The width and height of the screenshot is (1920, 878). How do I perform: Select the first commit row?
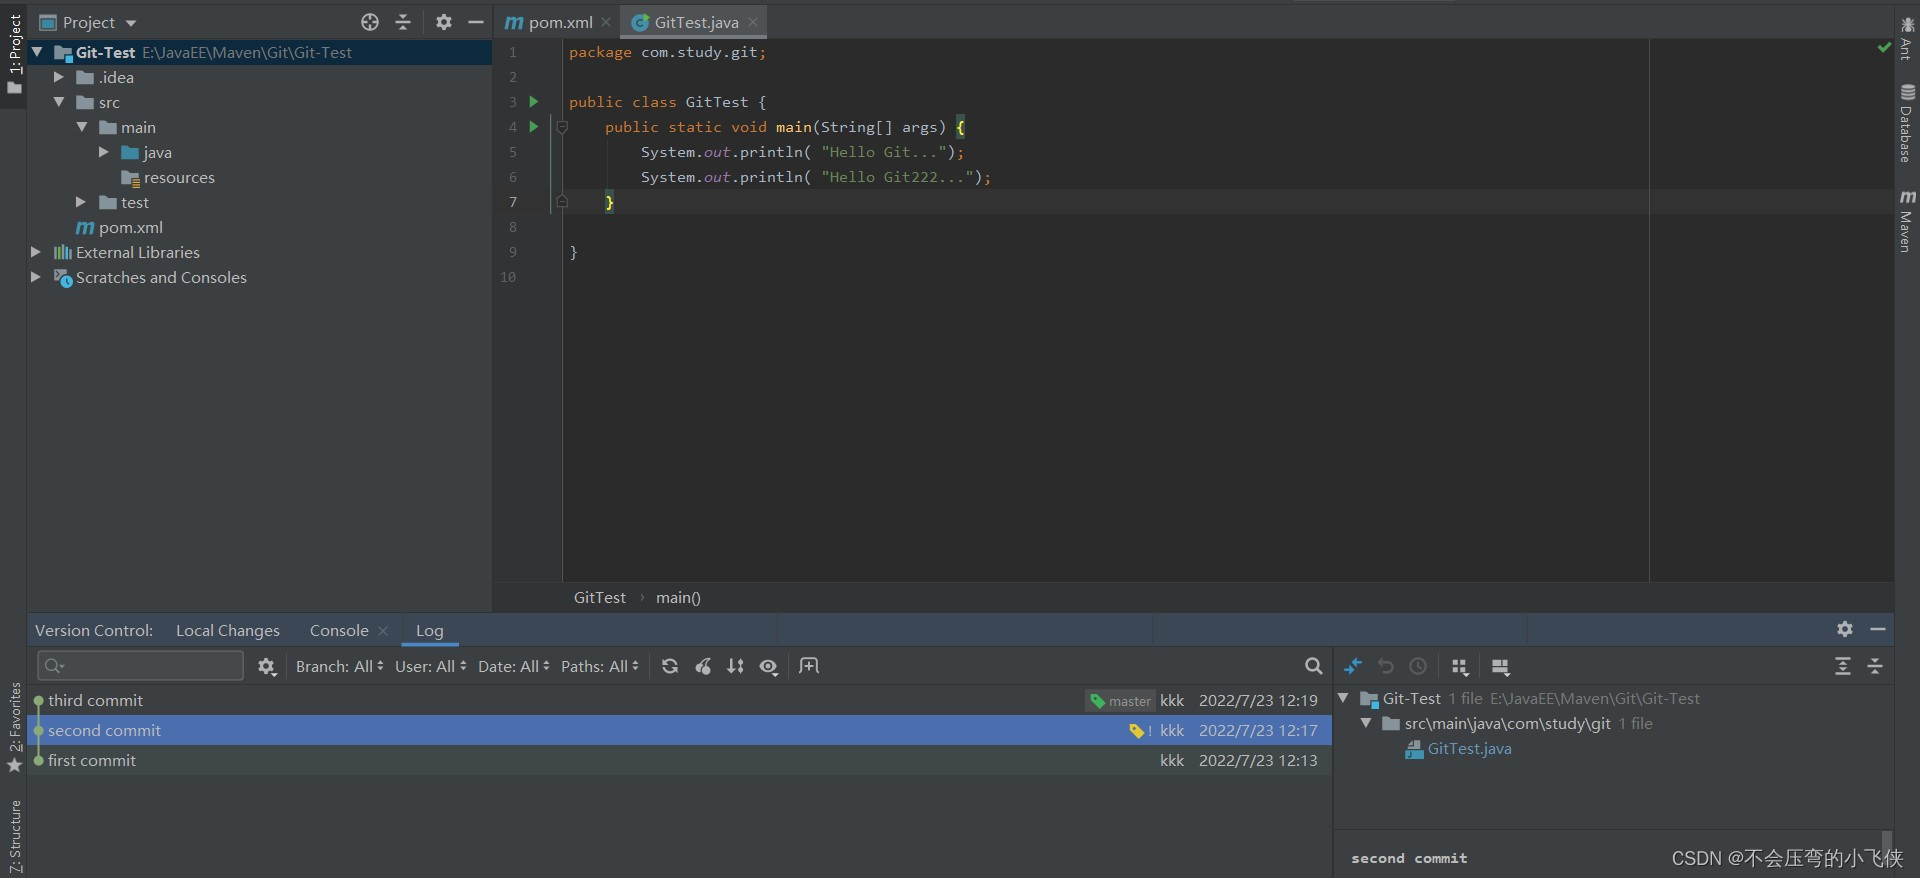pos(680,760)
